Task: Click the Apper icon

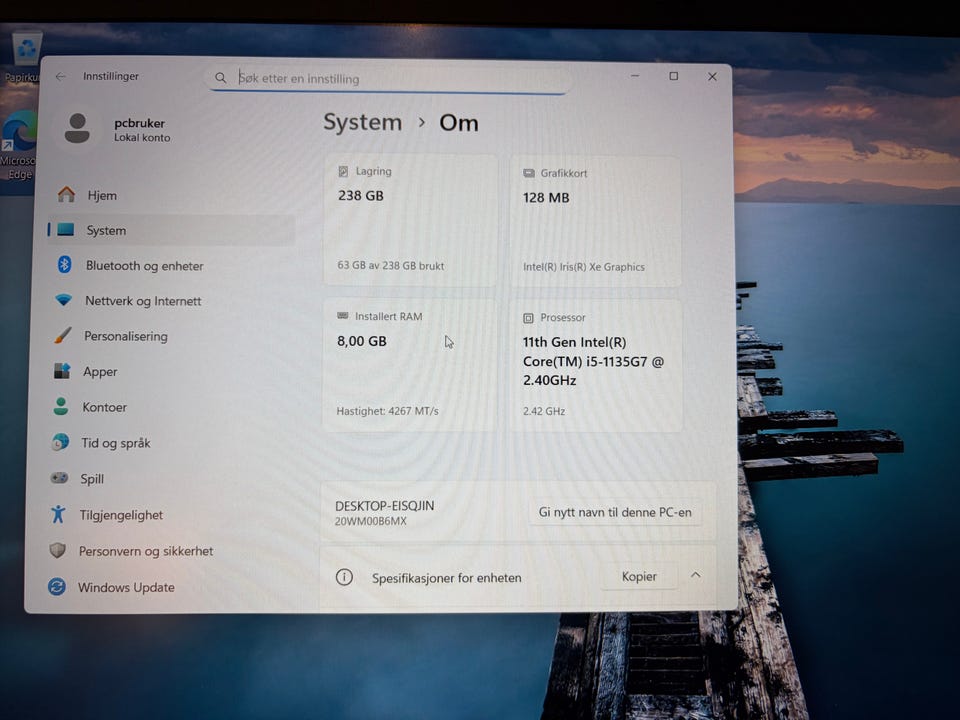Action: point(62,370)
